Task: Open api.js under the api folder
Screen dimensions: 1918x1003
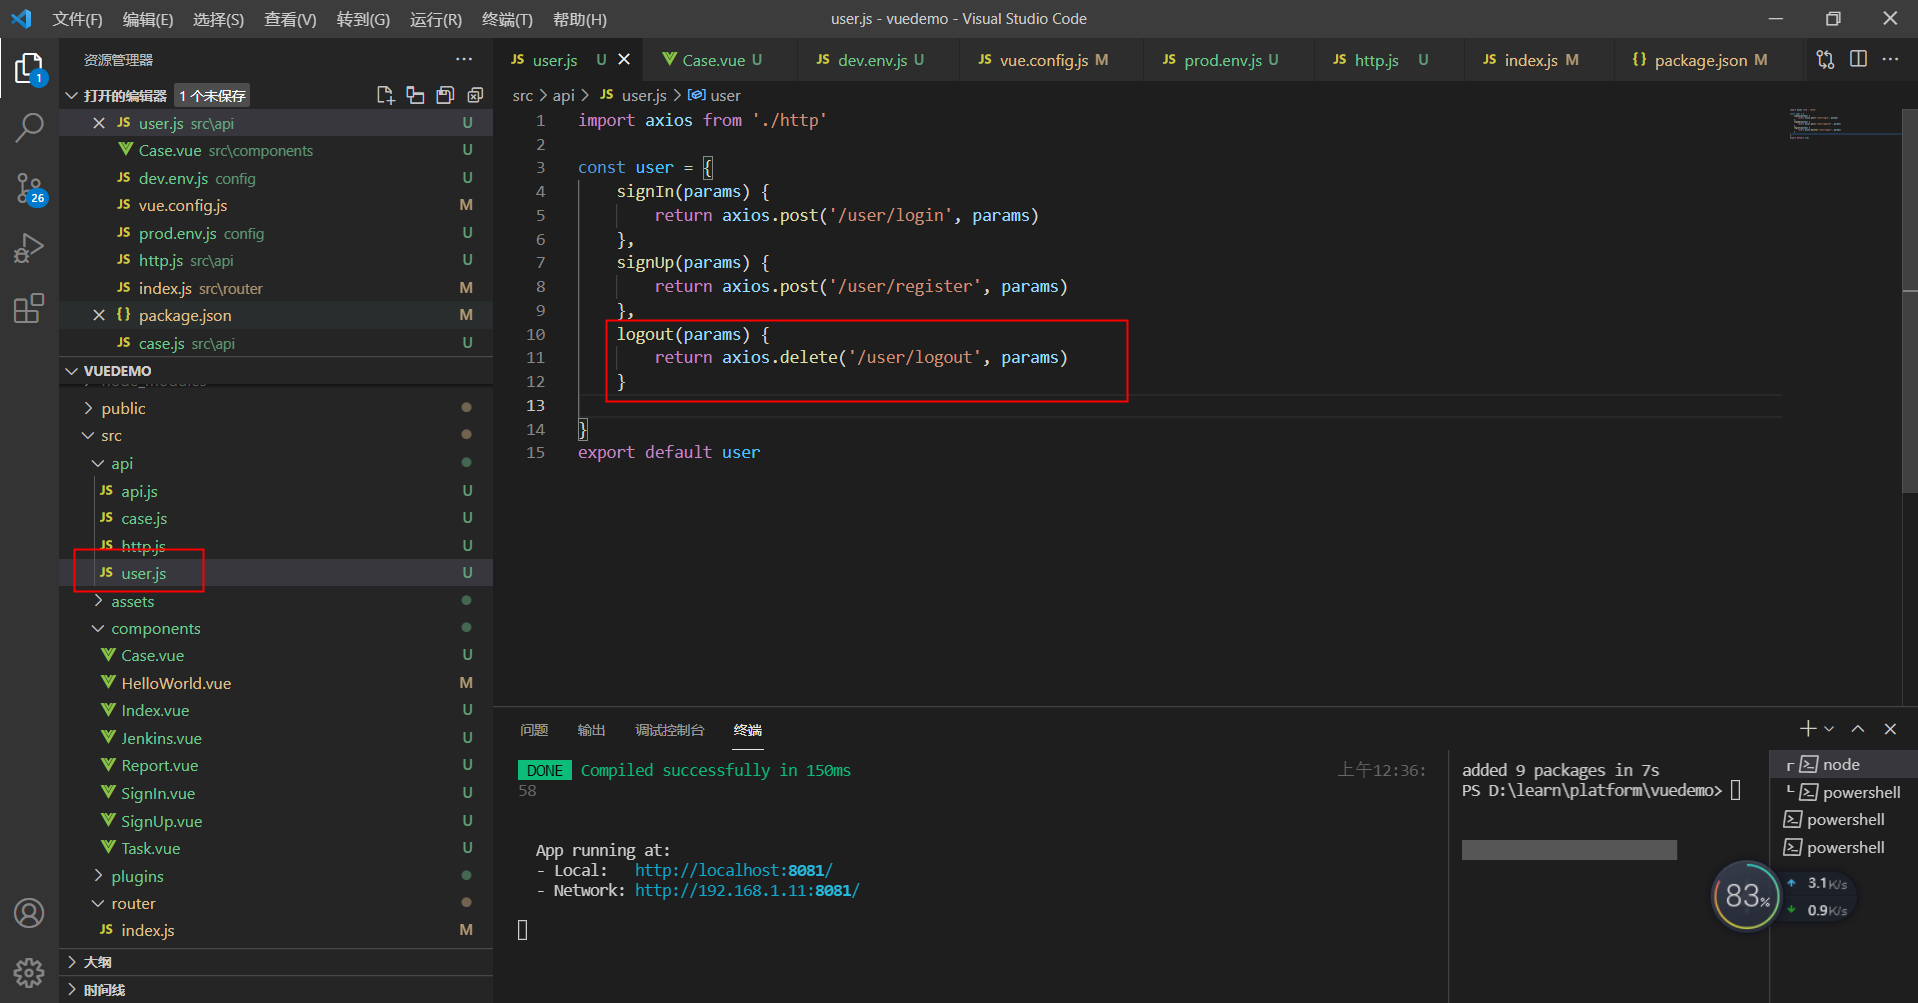Action: pos(139,491)
